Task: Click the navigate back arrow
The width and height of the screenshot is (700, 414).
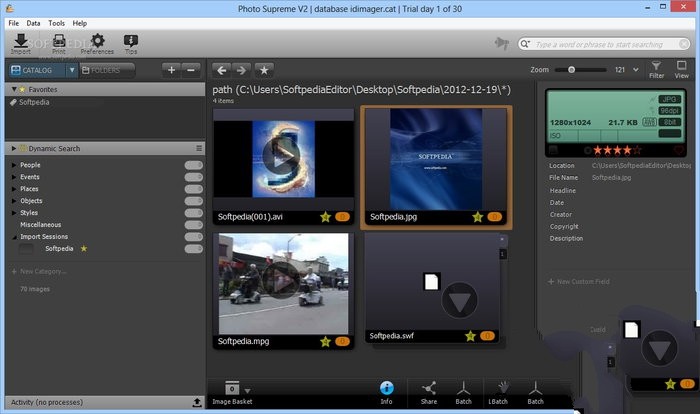Action: pyautogui.click(x=221, y=70)
